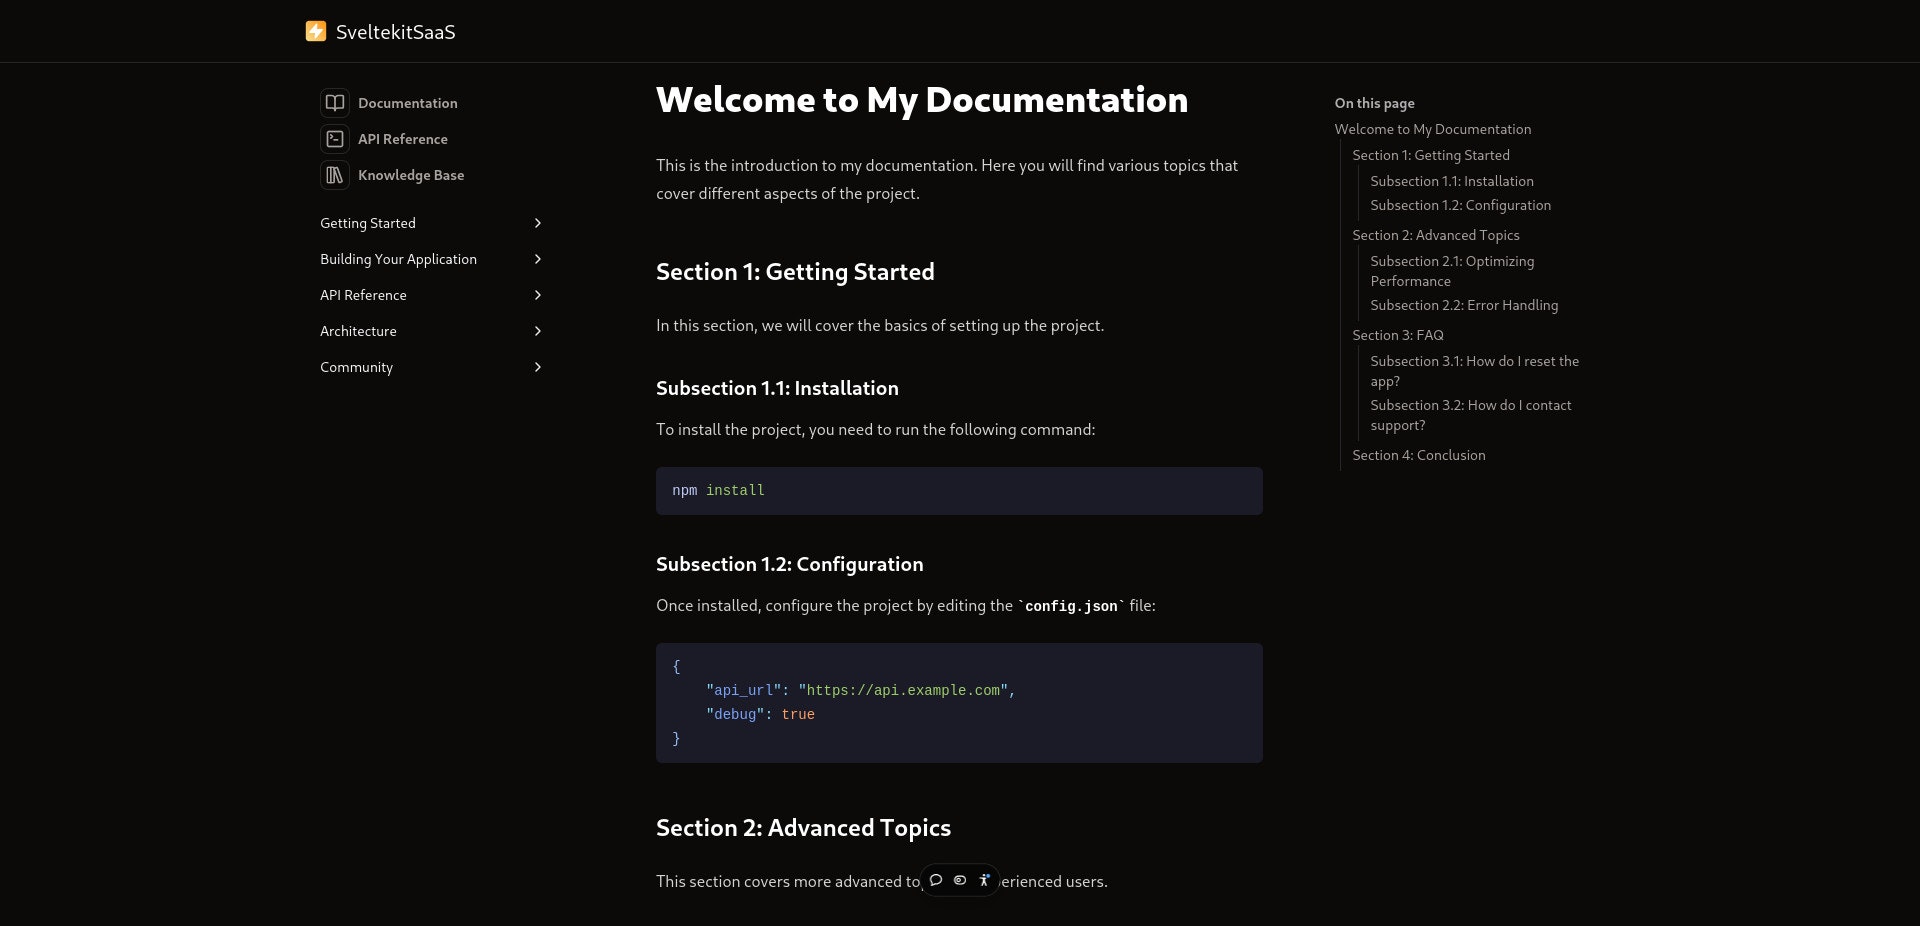The width and height of the screenshot is (1920, 926).
Task: Open the comment bubble in the floating toolbar
Action: 936,880
